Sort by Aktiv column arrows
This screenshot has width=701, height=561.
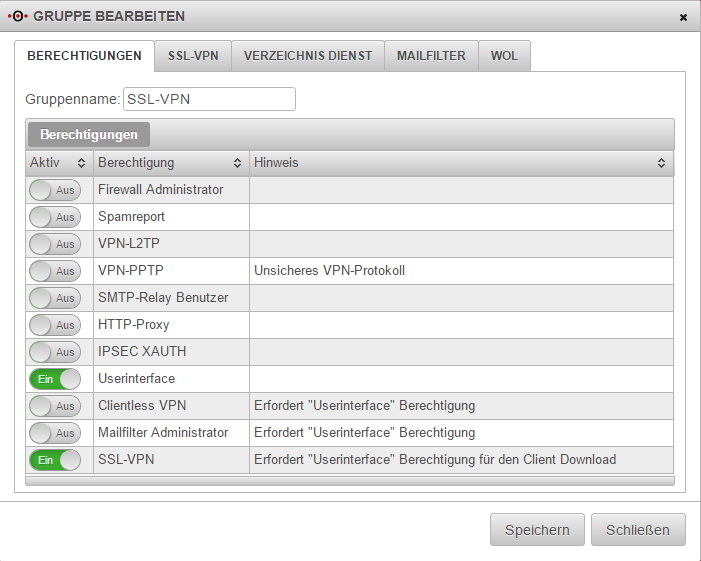click(x=81, y=163)
